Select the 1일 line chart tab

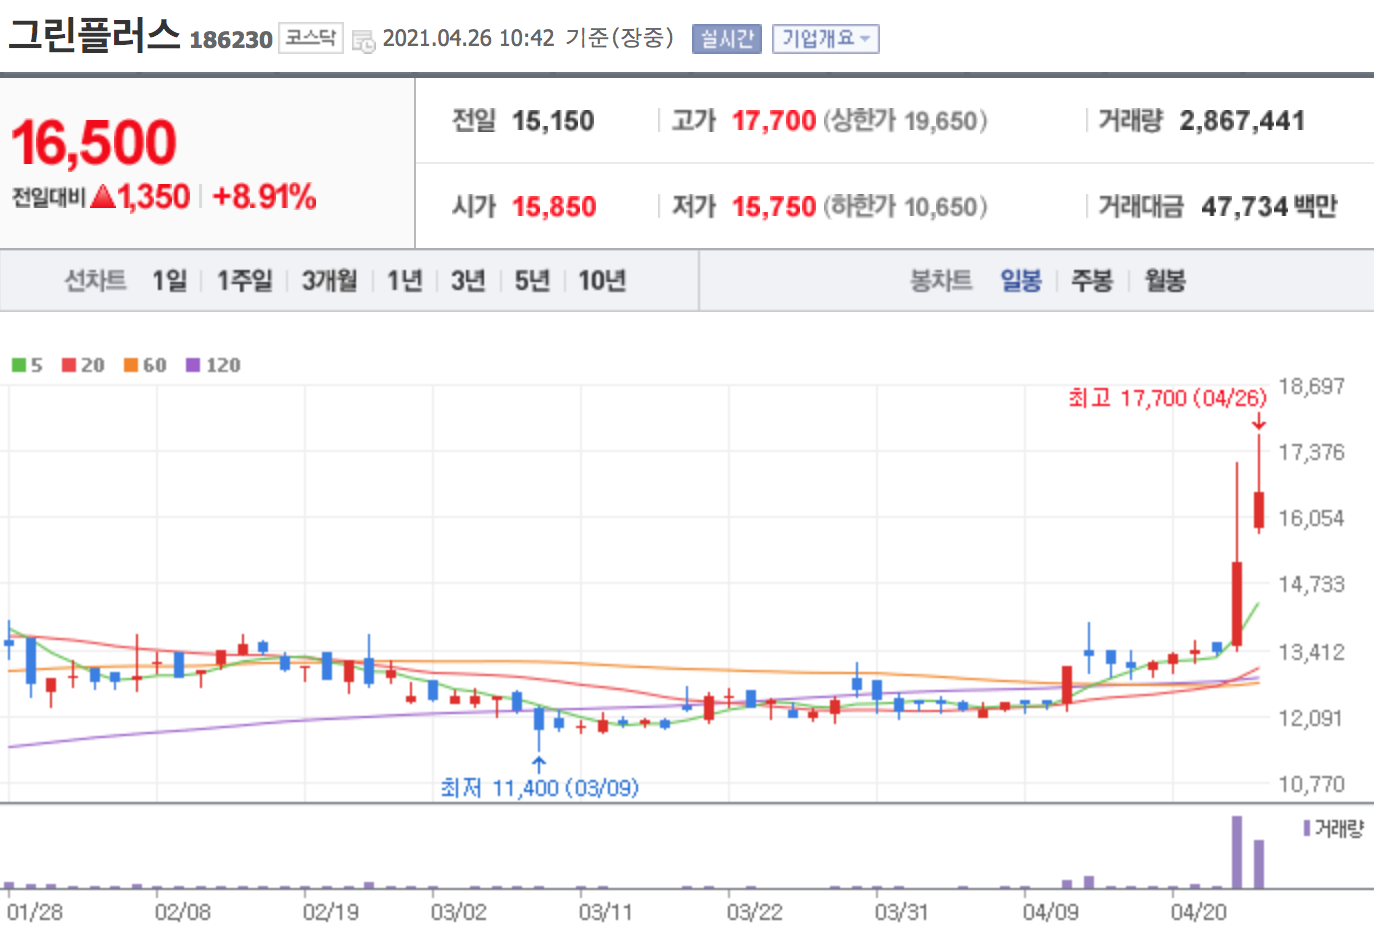(x=170, y=281)
